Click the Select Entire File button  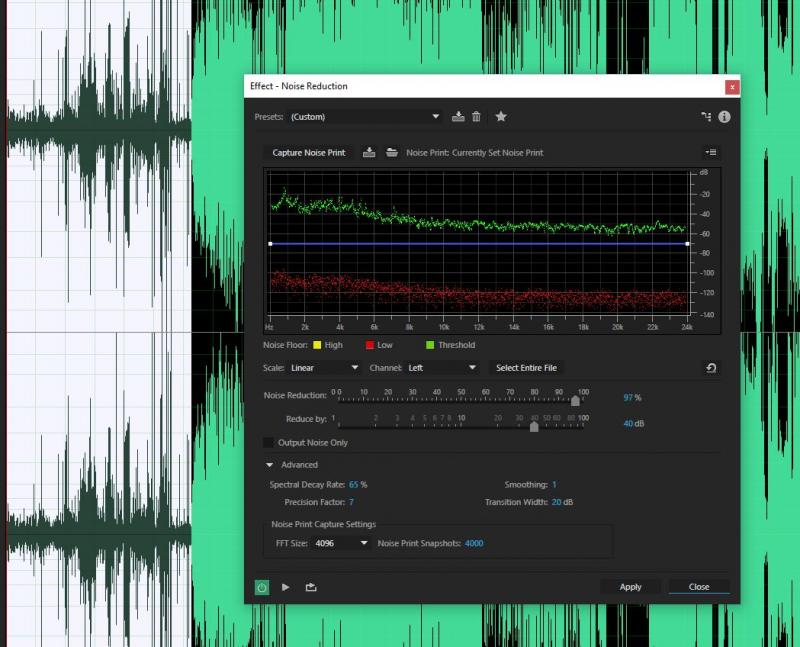pyautogui.click(x=526, y=368)
